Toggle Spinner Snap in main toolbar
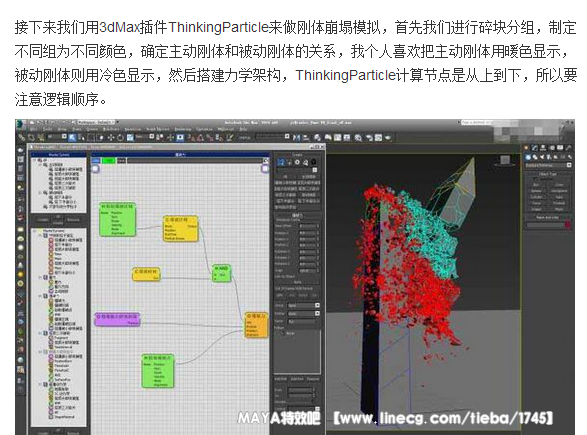 [x=219, y=137]
